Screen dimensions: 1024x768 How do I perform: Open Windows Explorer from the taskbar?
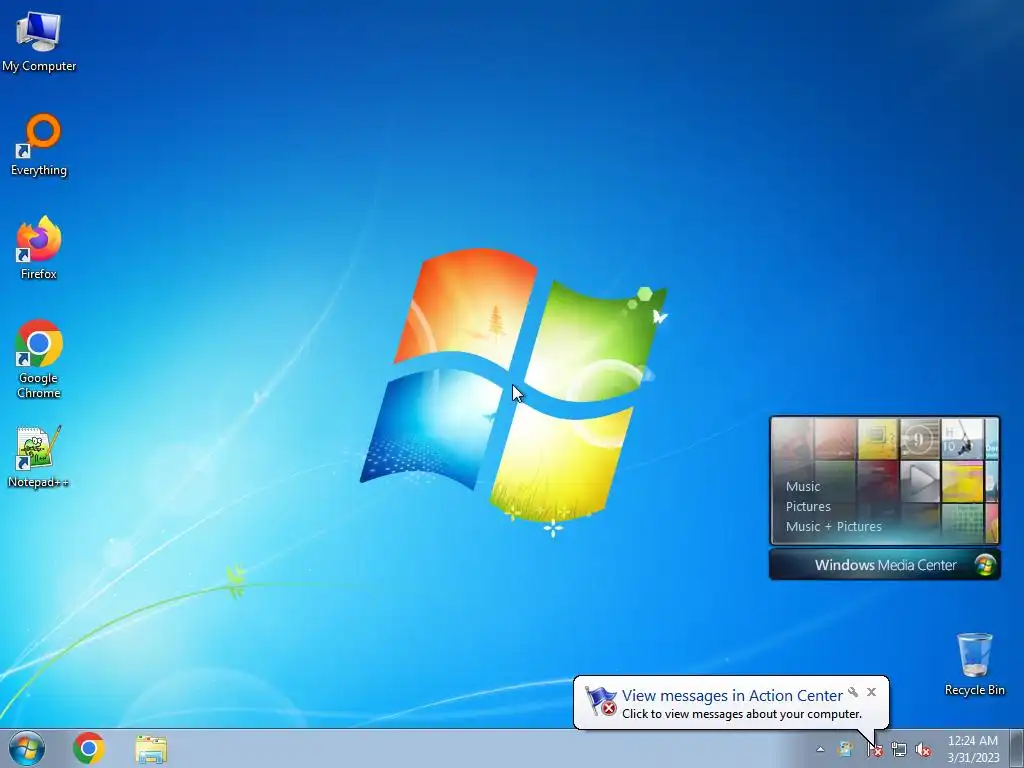(151, 749)
